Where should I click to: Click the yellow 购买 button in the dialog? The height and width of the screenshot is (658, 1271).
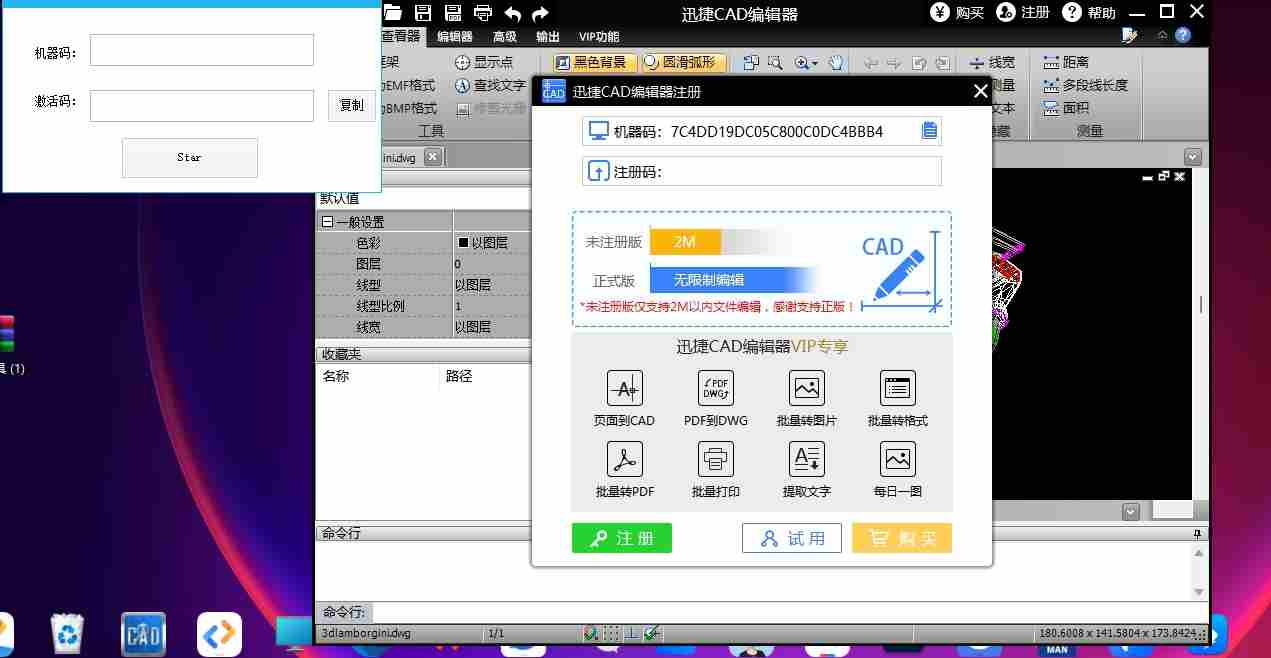pos(902,538)
